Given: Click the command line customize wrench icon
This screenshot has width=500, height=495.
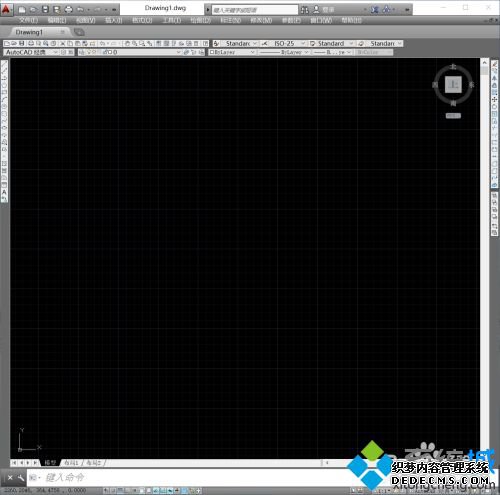Looking at the screenshot, I should click(x=21, y=478).
